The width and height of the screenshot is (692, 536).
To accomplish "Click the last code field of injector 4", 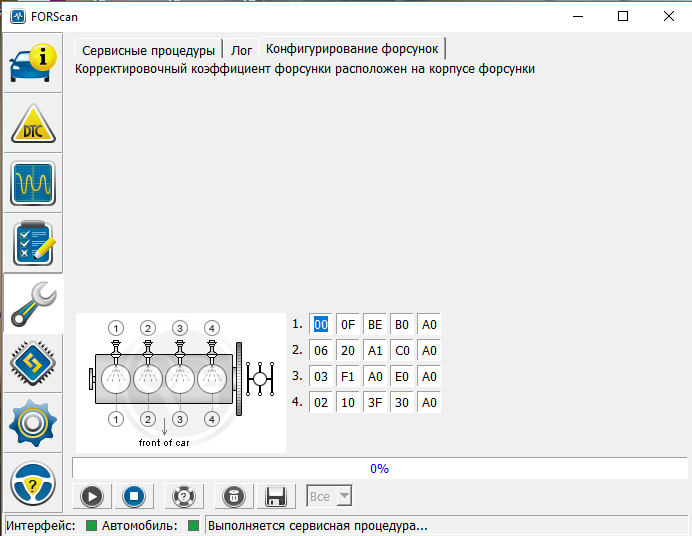I will click(x=429, y=402).
